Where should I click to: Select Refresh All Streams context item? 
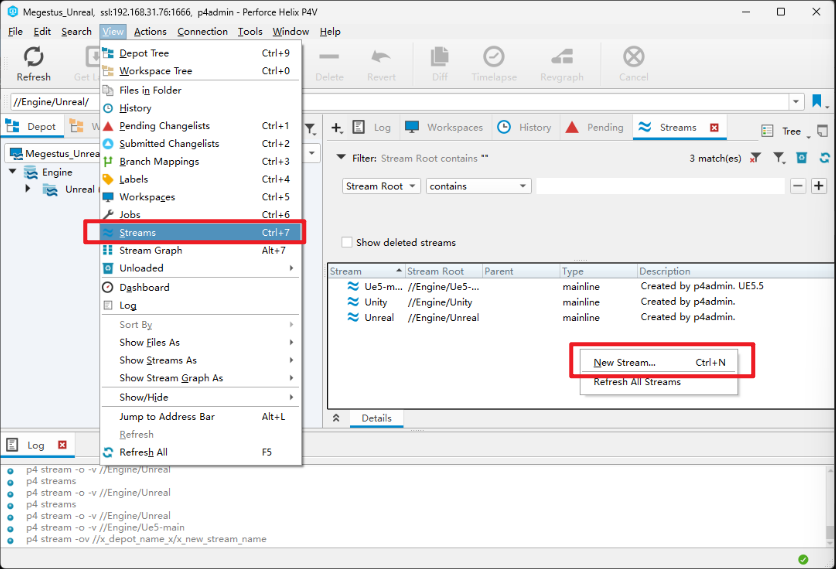pyautogui.click(x=659, y=382)
